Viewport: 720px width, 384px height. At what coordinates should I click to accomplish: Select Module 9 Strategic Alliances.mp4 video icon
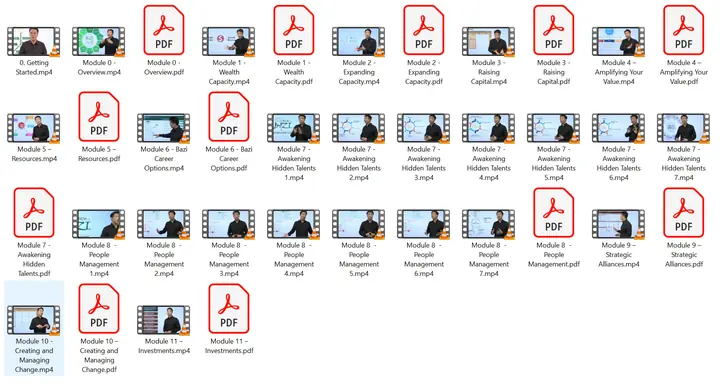point(619,224)
